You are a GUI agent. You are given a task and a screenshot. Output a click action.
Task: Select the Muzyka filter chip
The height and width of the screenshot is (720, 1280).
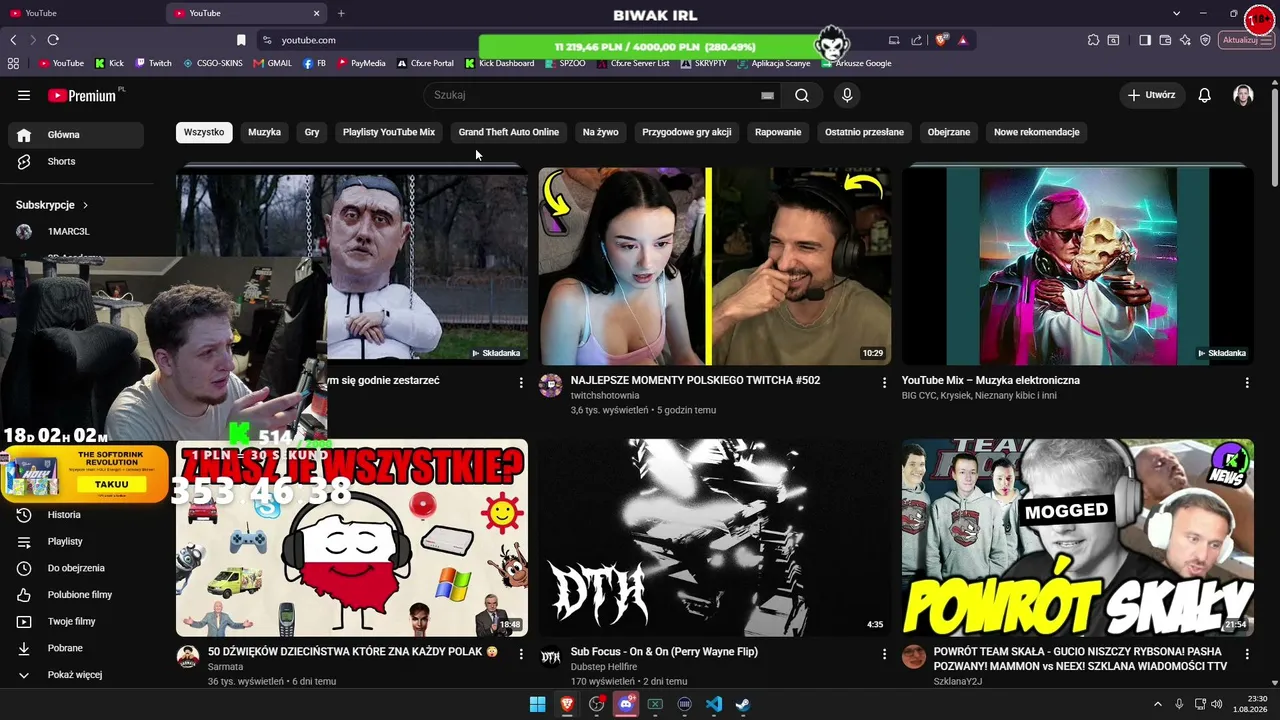pyautogui.click(x=265, y=132)
